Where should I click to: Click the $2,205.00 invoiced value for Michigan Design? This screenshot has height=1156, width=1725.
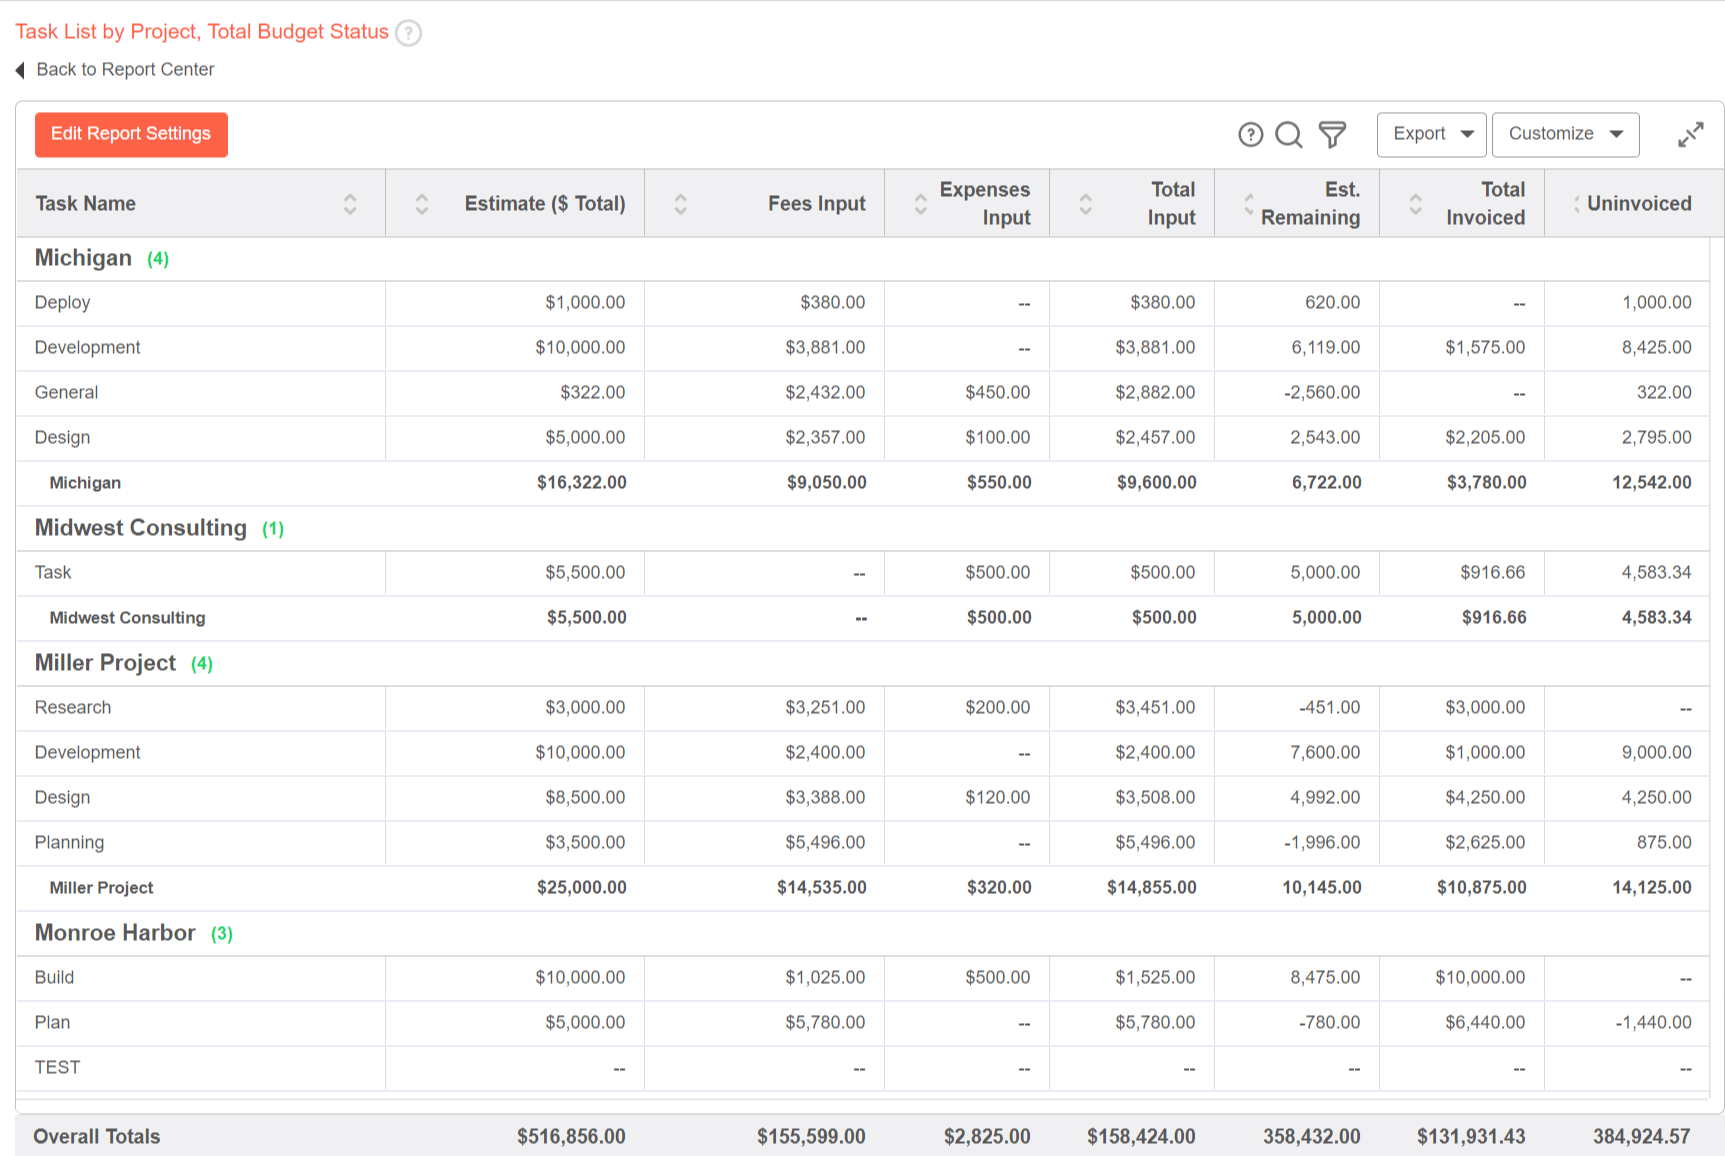tap(1485, 438)
